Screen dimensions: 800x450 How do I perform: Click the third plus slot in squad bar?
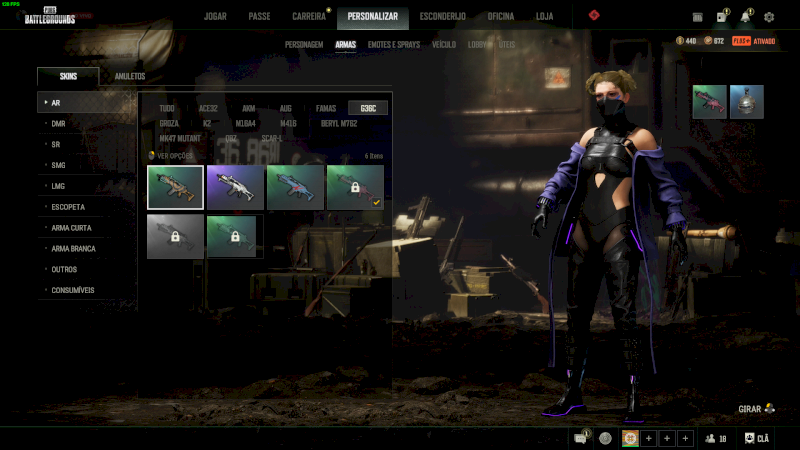pyautogui.click(x=685, y=438)
